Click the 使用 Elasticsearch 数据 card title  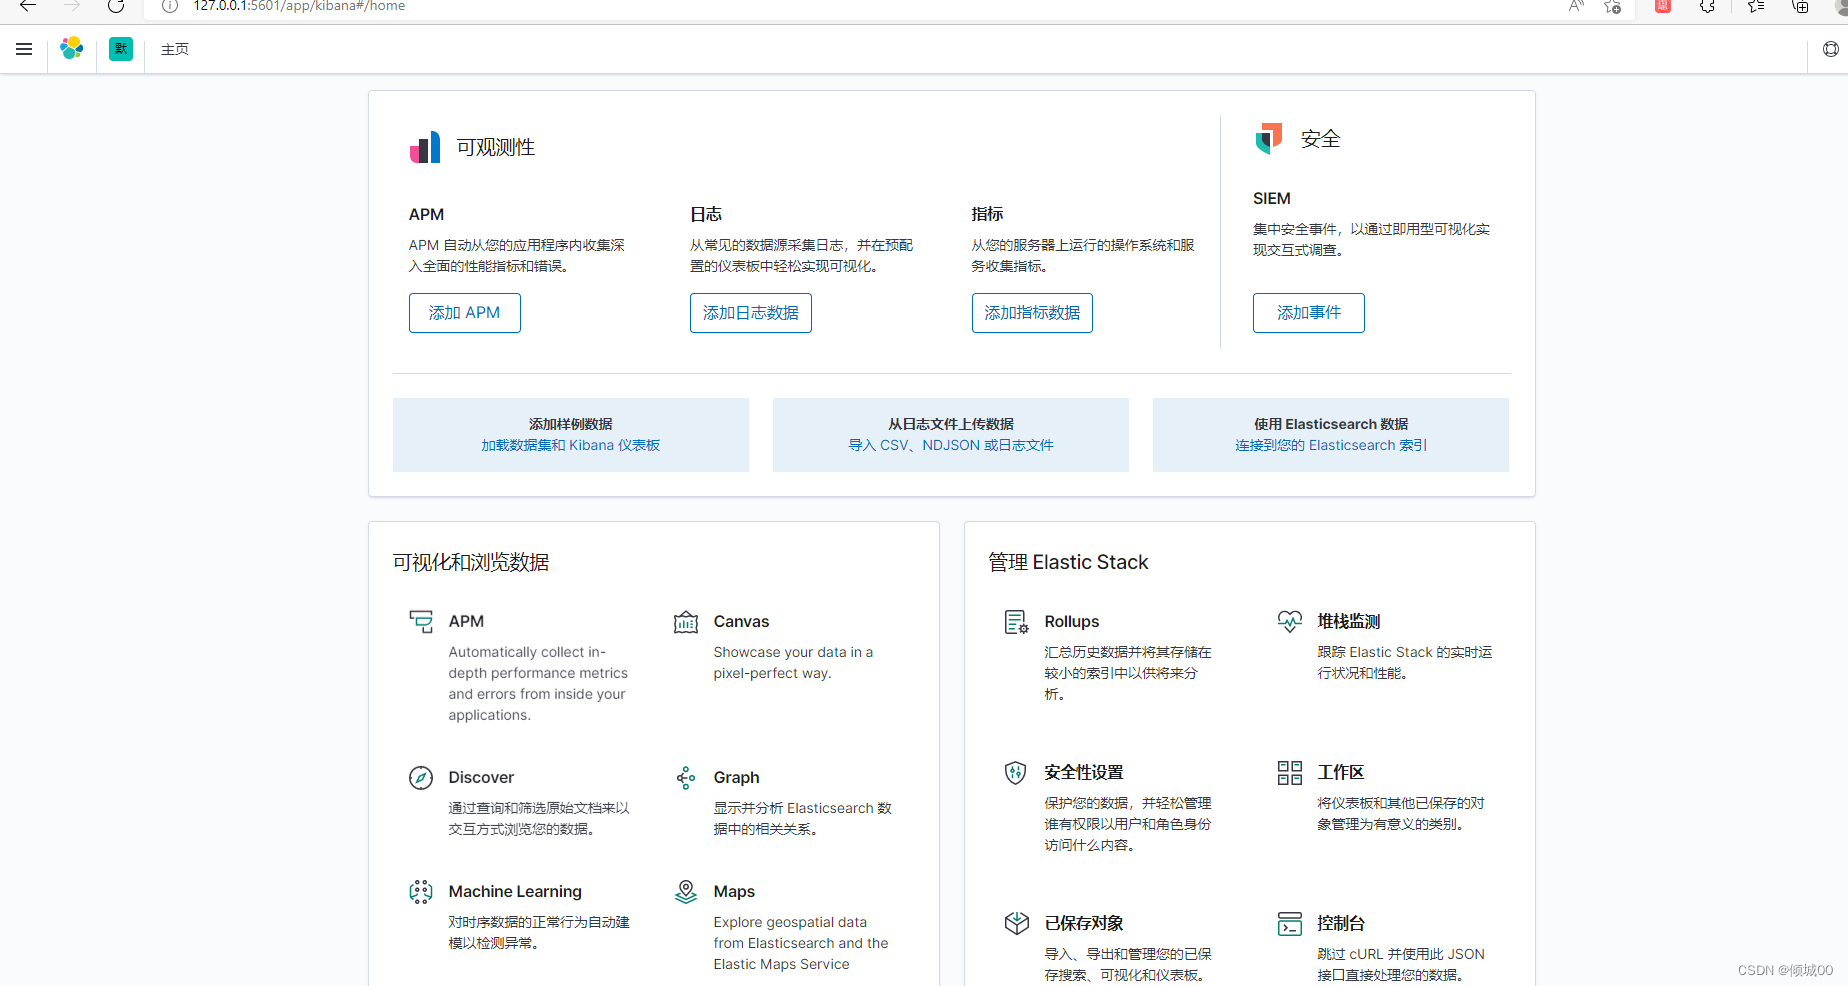tap(1331, 424)
